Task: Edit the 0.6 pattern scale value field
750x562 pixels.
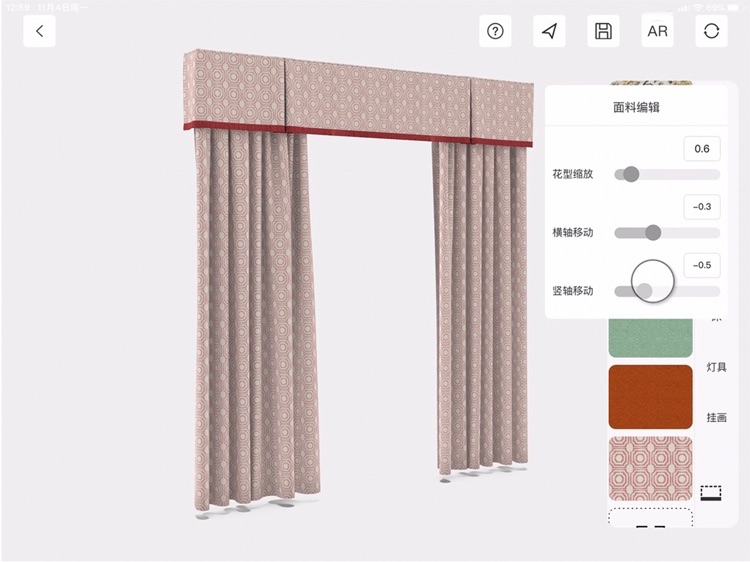Action: 702,149
